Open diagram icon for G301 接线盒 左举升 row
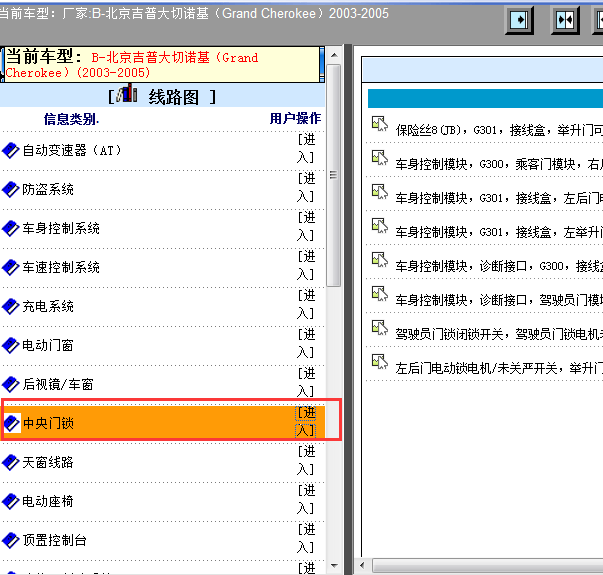The height and width of the screenshot is (575, 603). [x=380, y=226]
